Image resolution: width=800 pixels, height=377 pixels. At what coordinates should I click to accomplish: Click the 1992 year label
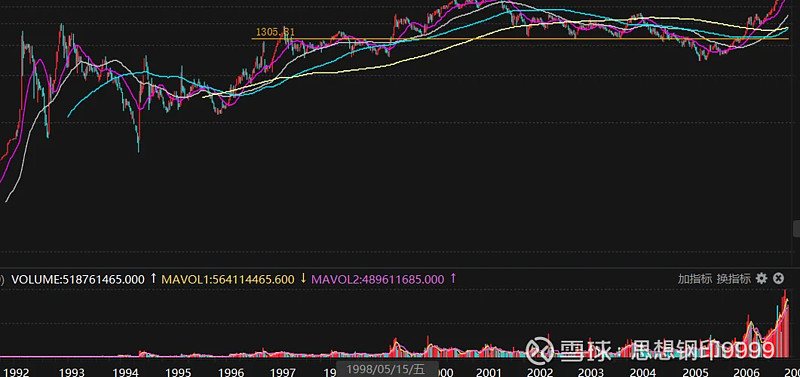(16, 371)
